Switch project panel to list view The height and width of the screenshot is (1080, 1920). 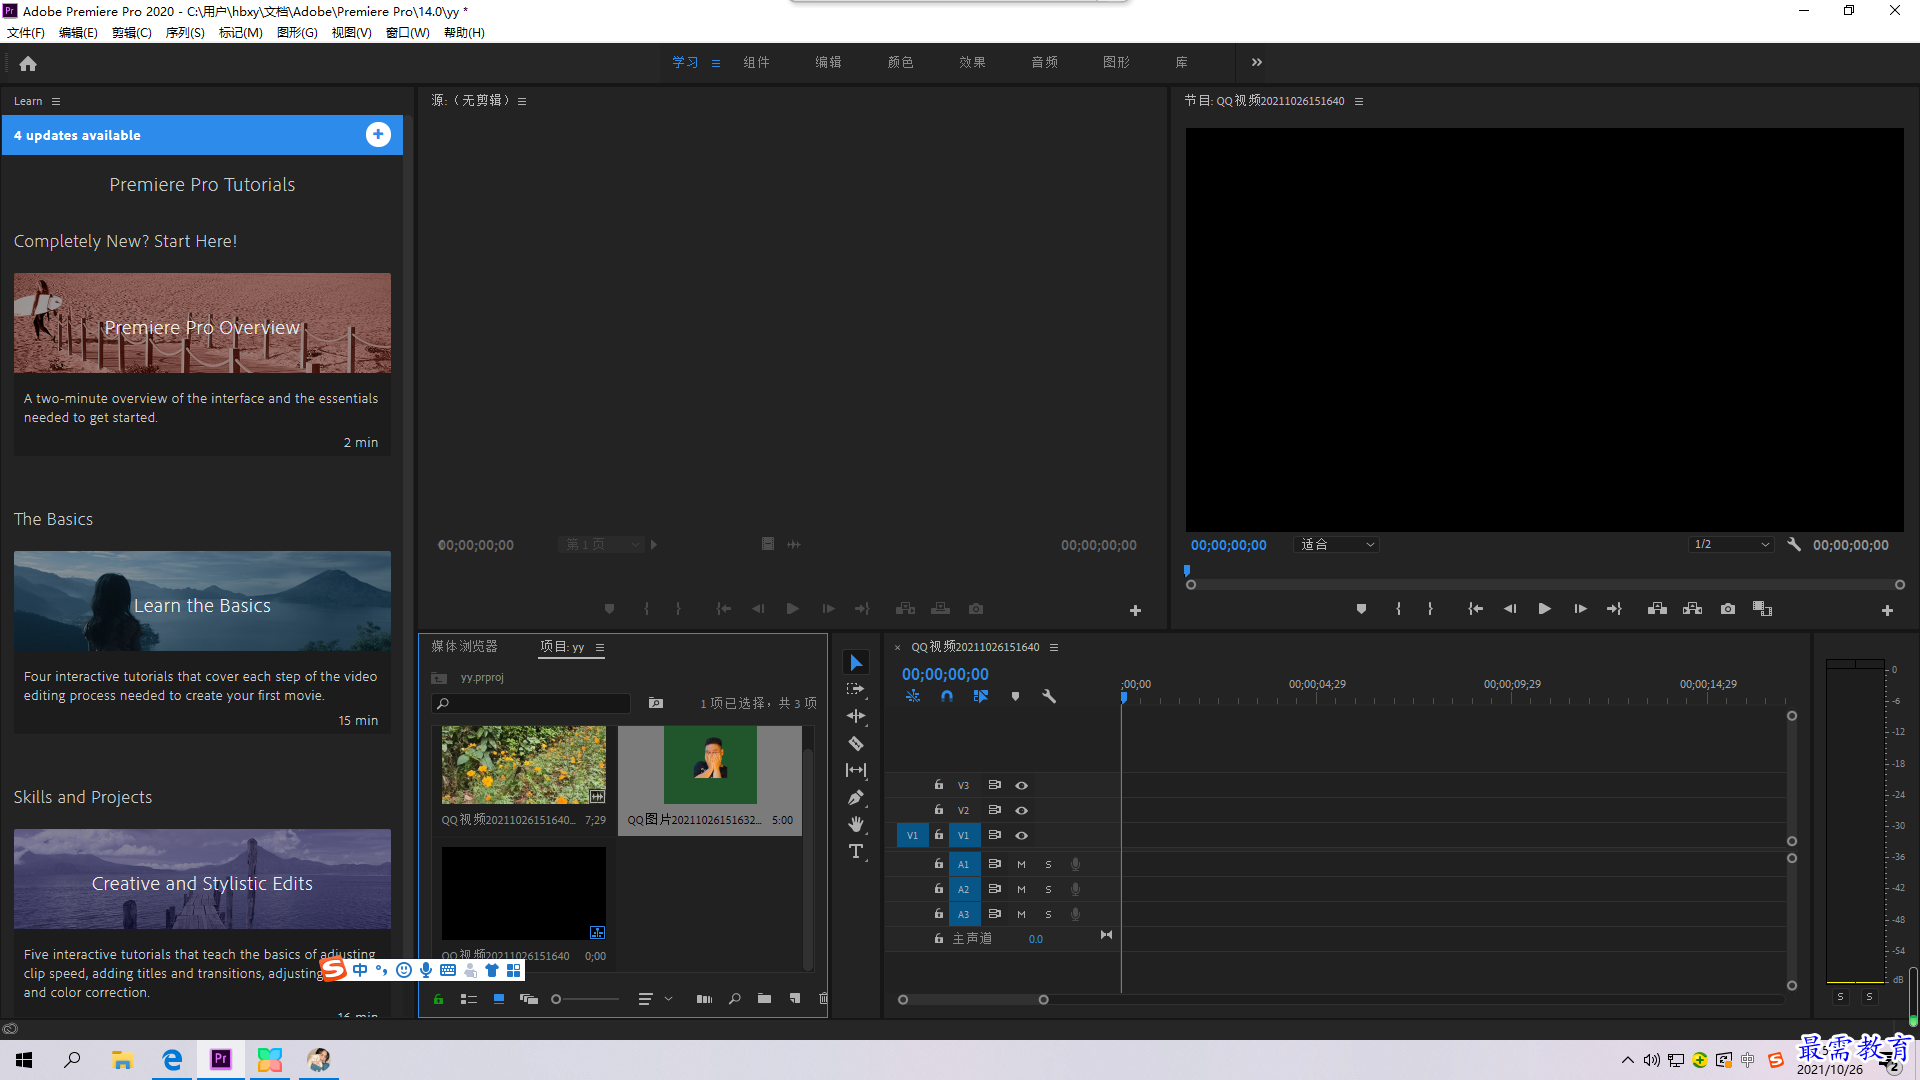(x=468, y=999)
